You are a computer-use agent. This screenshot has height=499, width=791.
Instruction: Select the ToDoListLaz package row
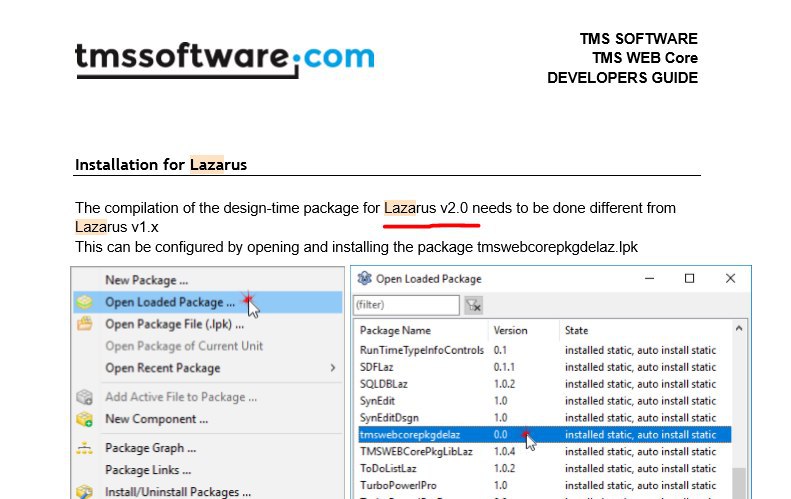(544, 468)
